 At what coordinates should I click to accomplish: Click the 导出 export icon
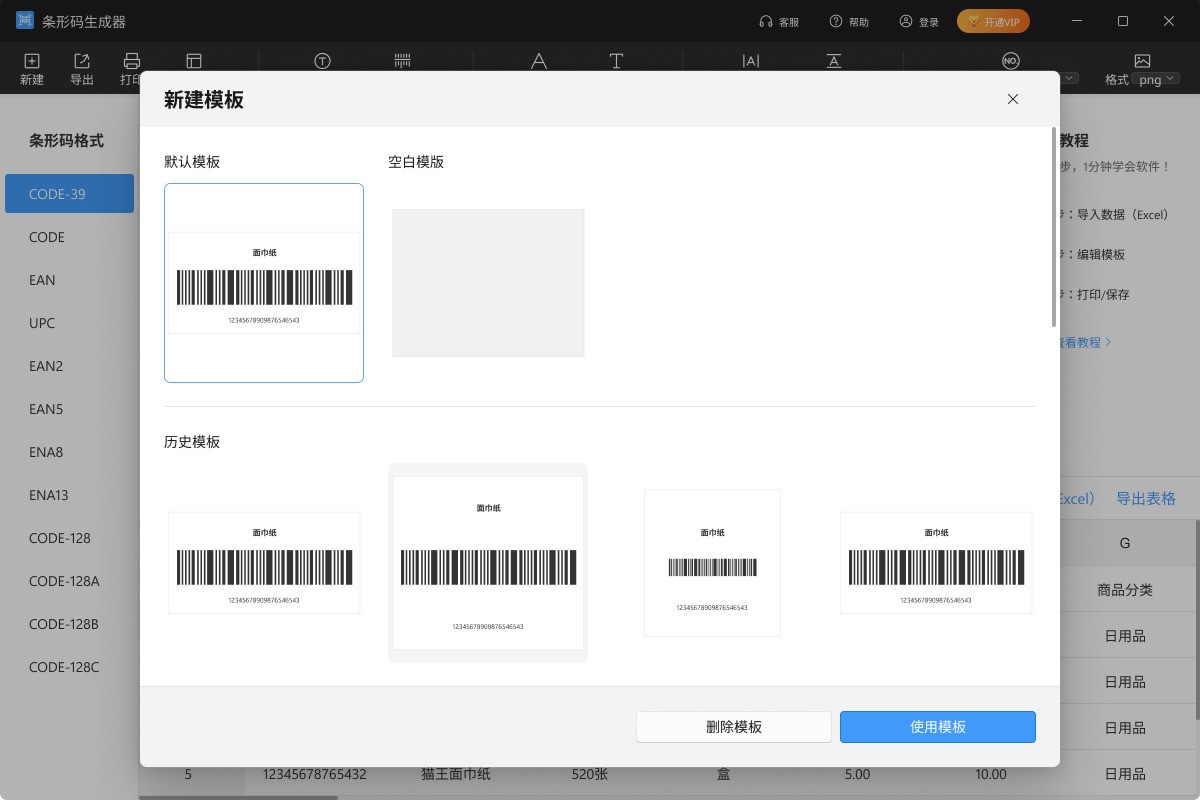coord(82,61)
